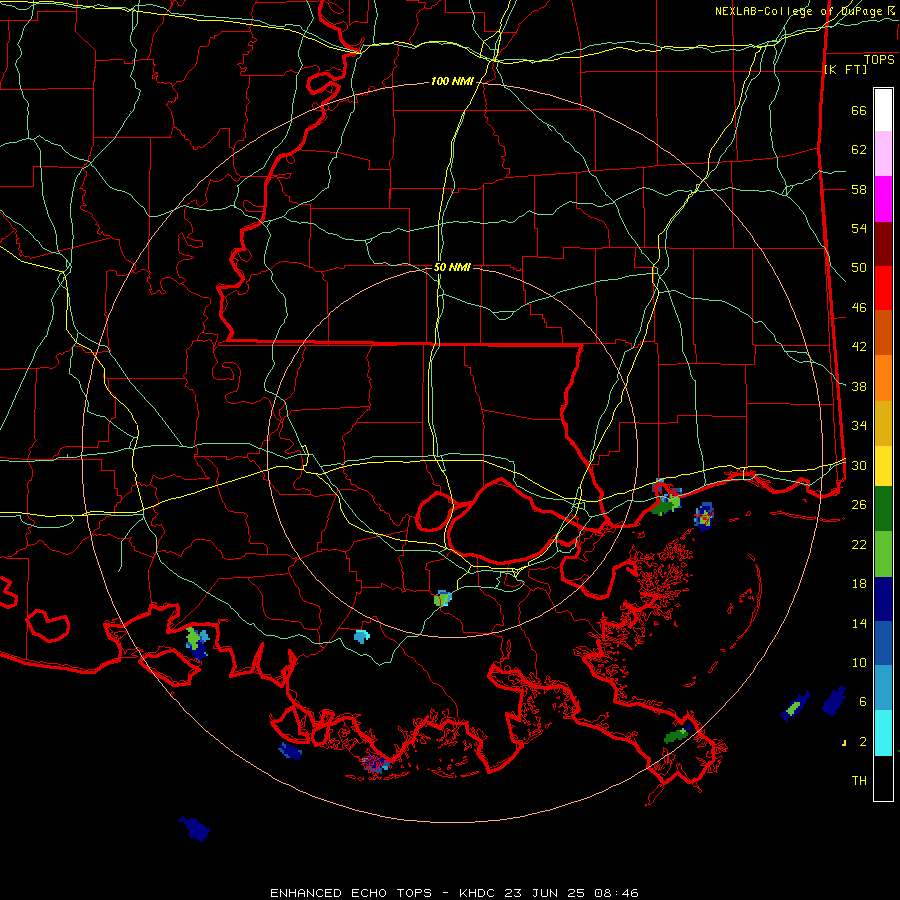This screenshot has height=900, width=900.
Task: Click the legend value '38'
Action: click(859, 387)
